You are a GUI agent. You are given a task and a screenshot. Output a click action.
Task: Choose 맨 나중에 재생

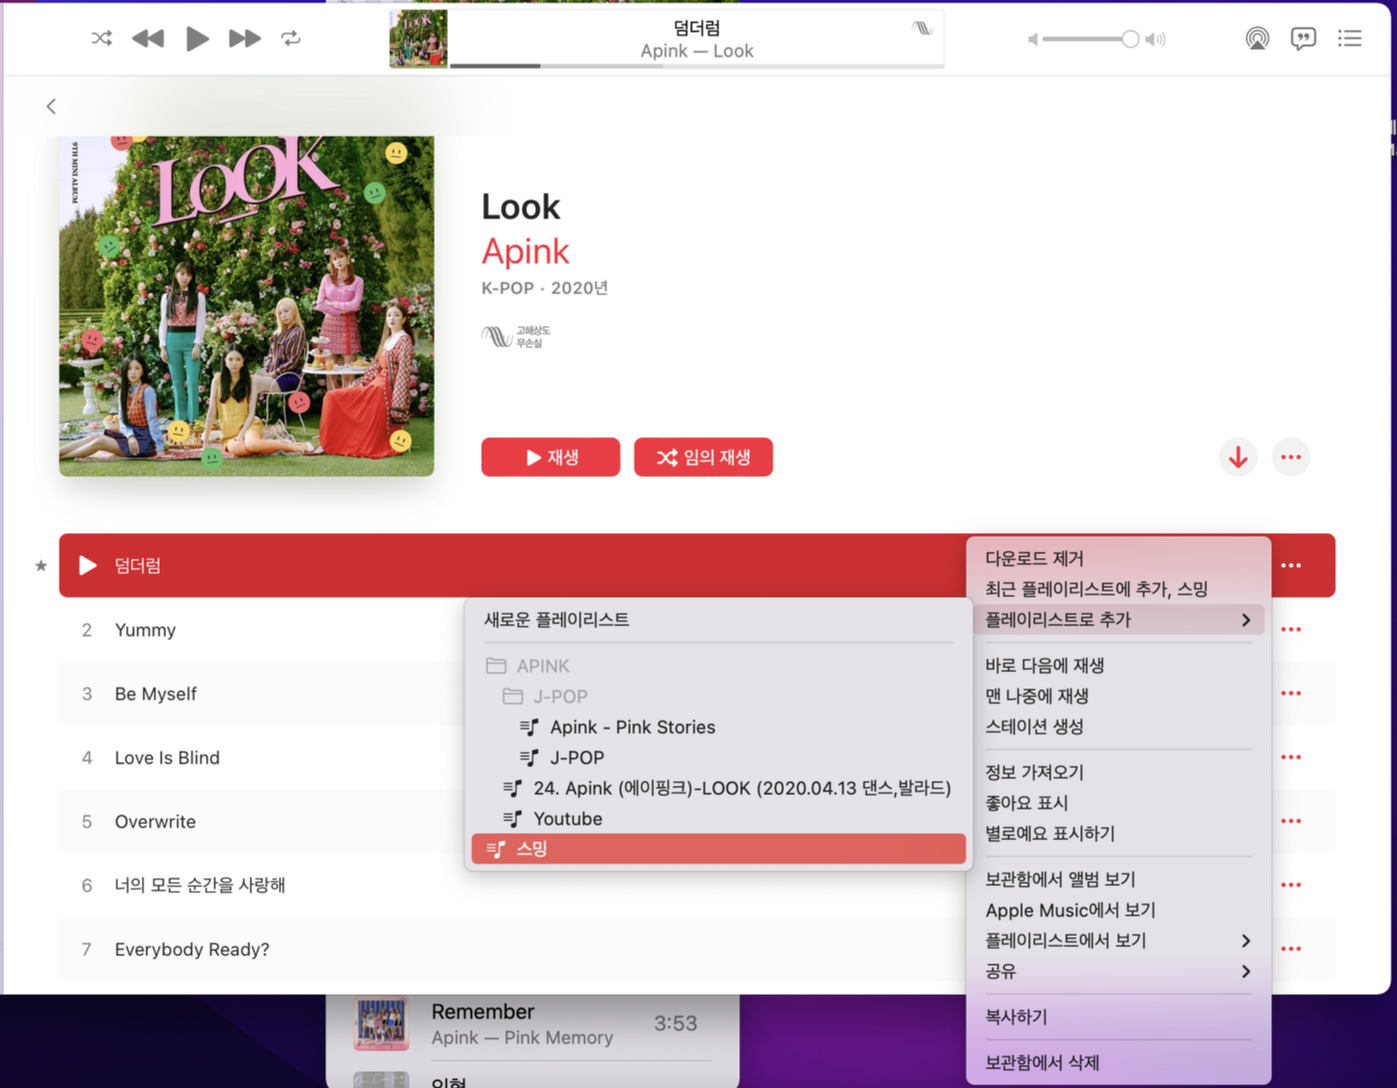coord(1118,696)
